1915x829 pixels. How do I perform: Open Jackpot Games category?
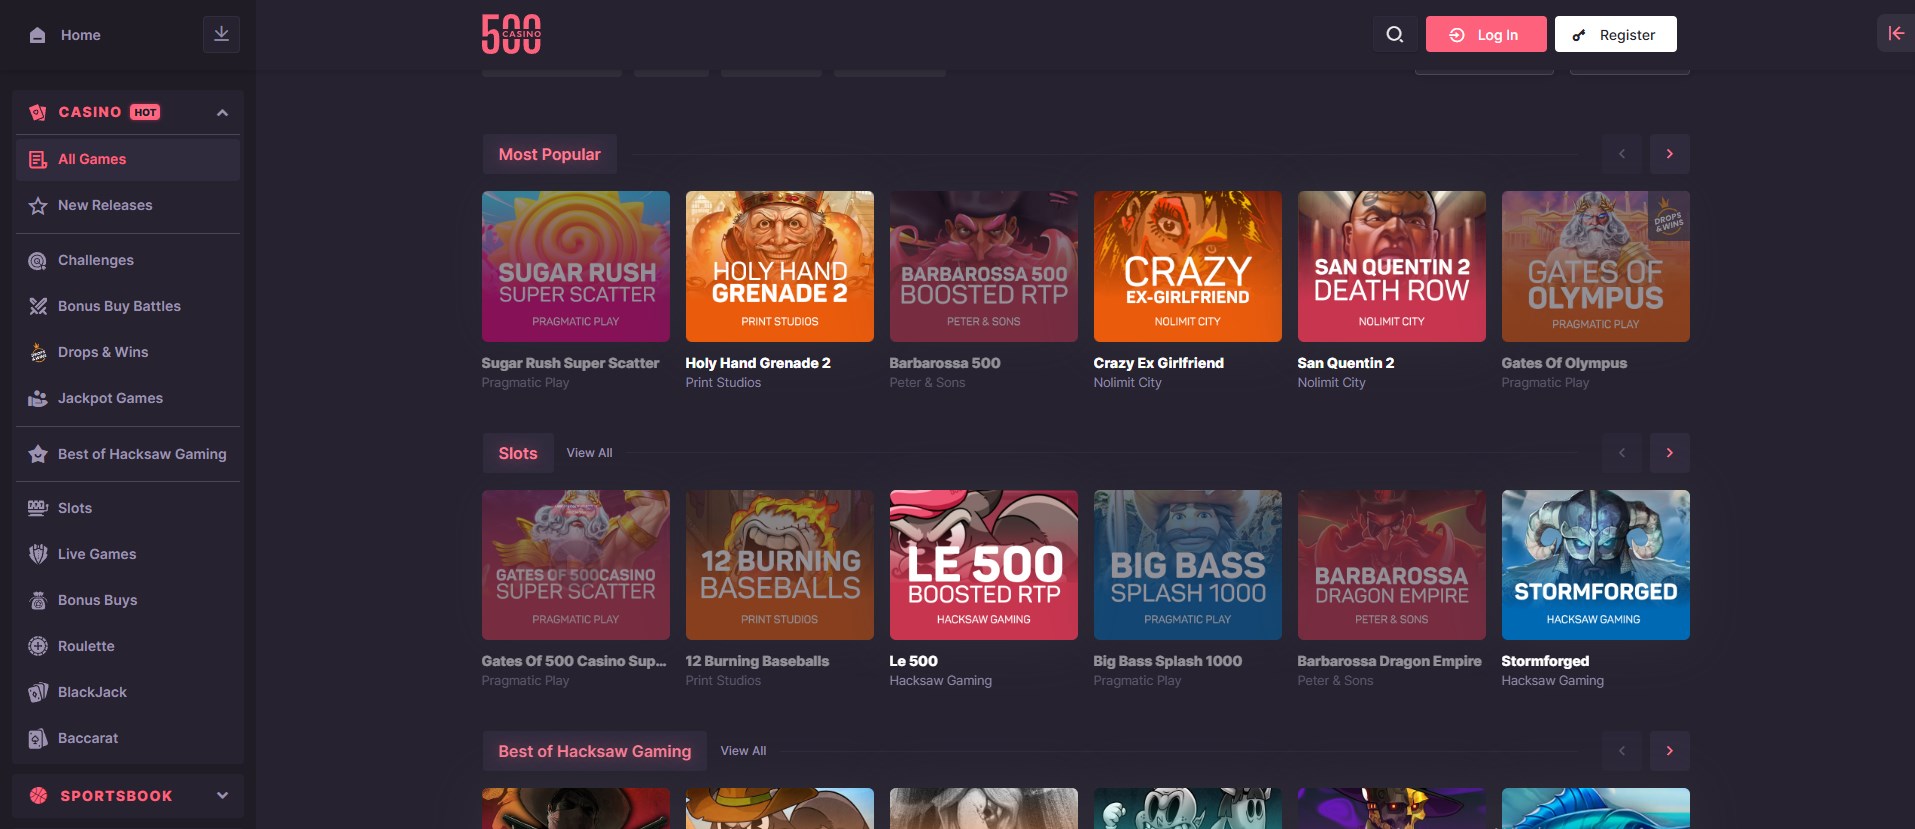pyautogui.click(x=128, y=398)
